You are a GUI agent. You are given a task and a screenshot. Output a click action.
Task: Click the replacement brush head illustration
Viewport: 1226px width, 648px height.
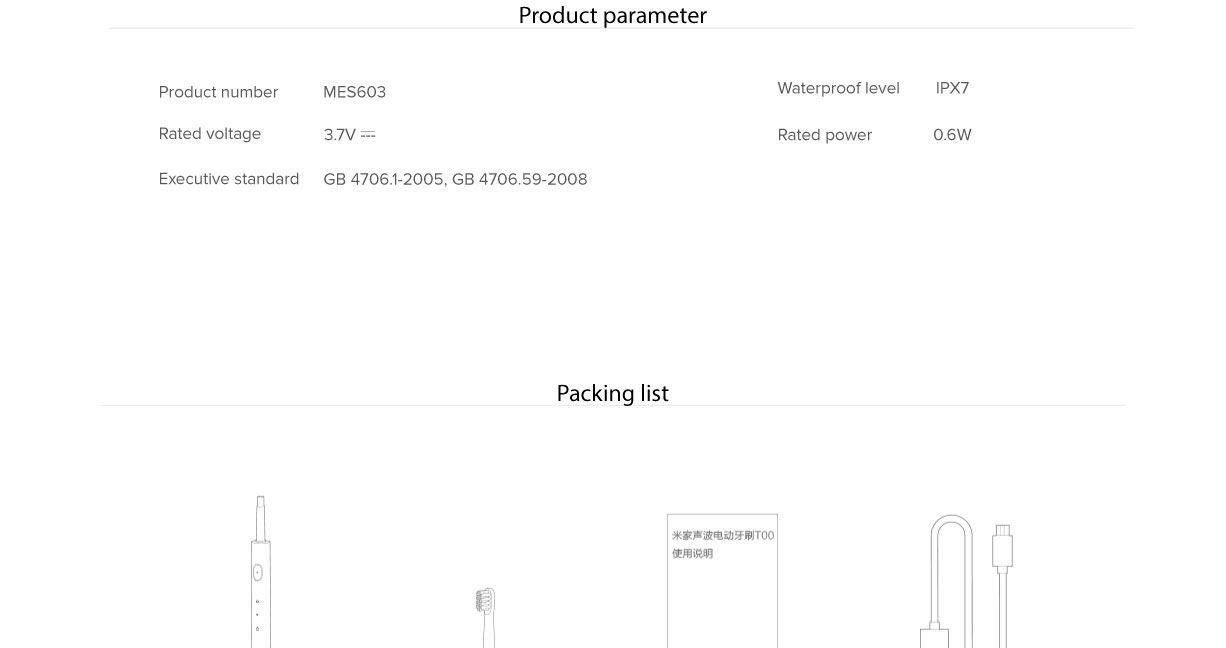click(x=485, y=610)
